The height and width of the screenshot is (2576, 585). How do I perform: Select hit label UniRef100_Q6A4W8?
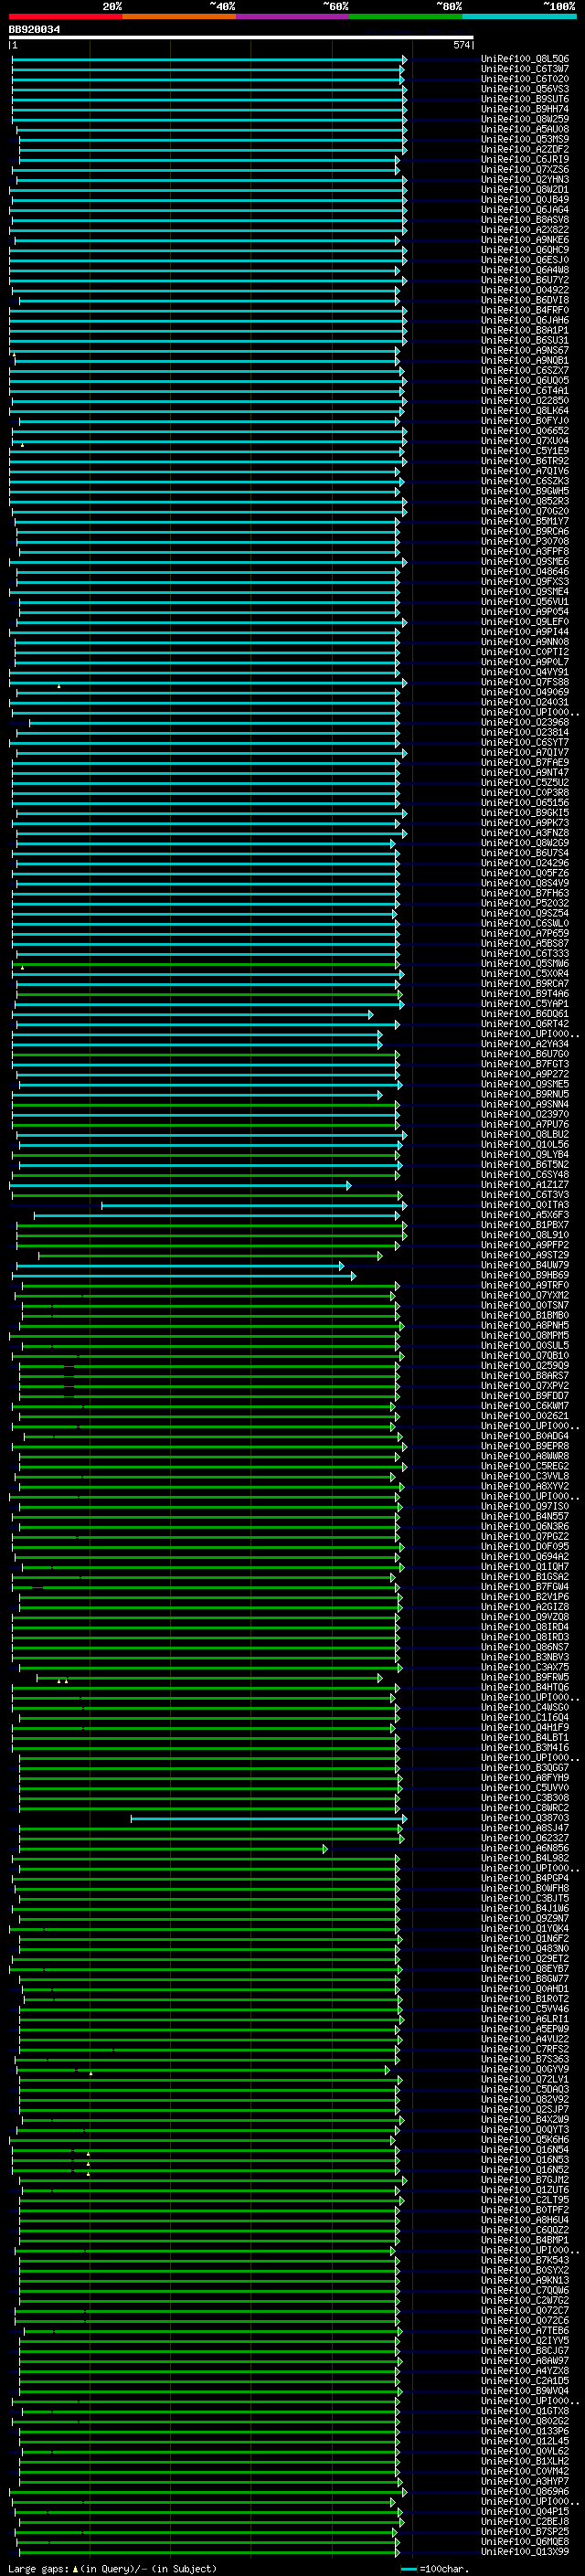click(x=525, y=270)
